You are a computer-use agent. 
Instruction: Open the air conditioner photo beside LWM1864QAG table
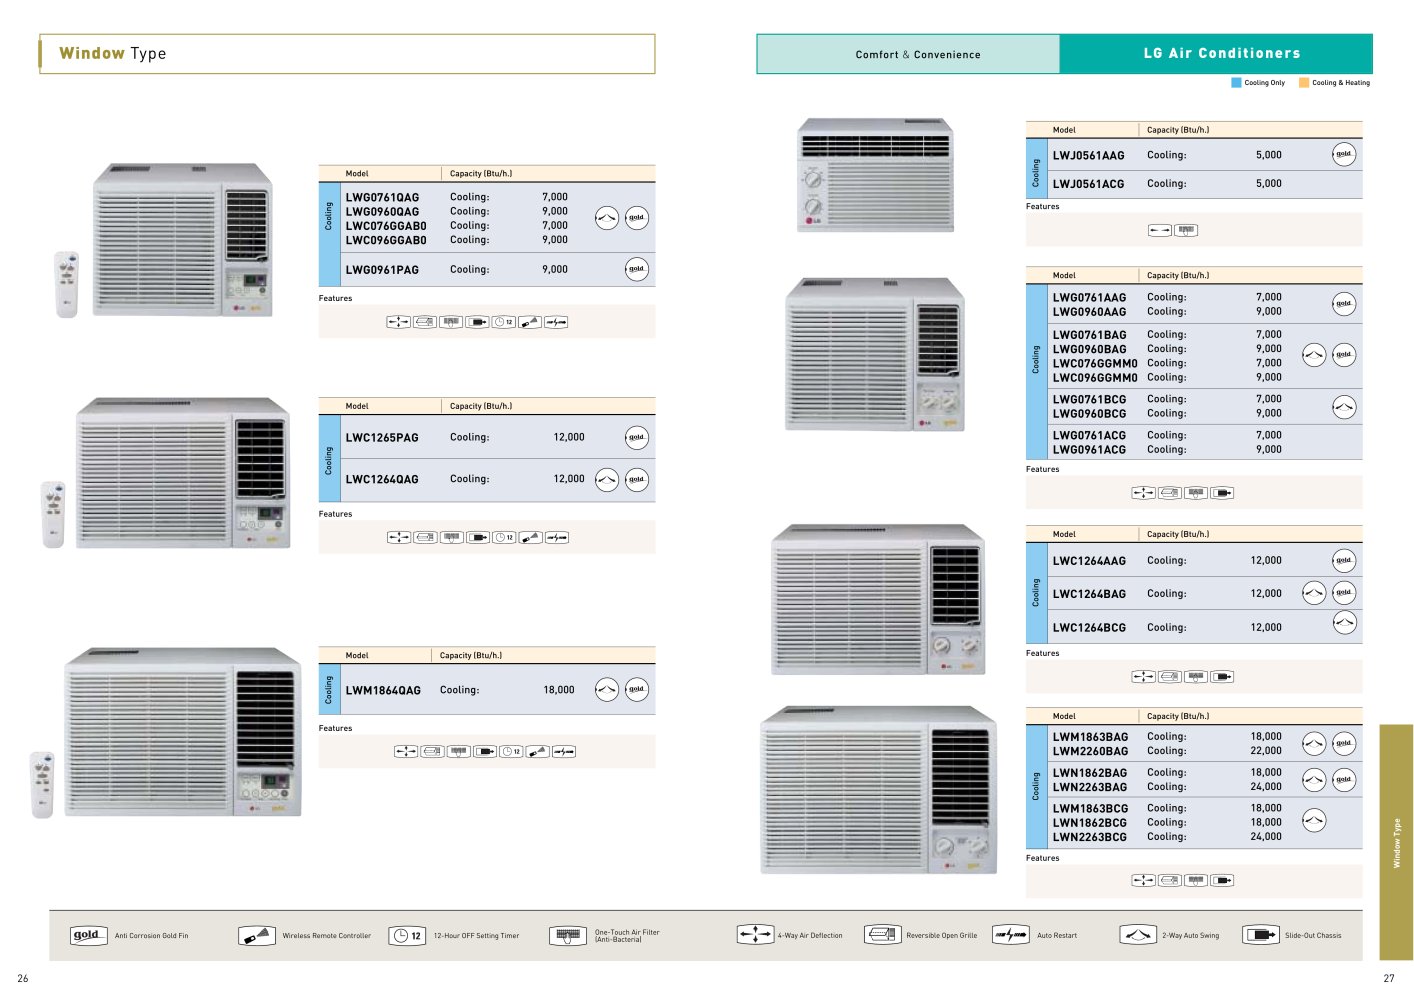tap(183, 732)
